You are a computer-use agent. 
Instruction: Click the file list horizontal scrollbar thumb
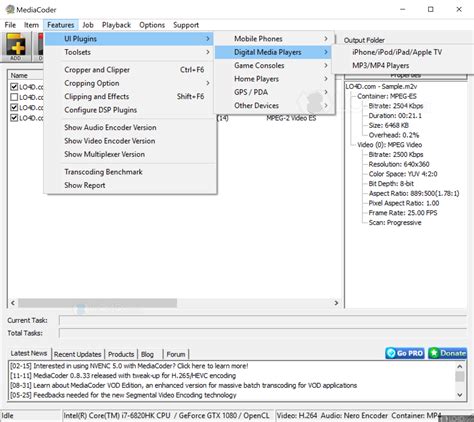[97, 303]
